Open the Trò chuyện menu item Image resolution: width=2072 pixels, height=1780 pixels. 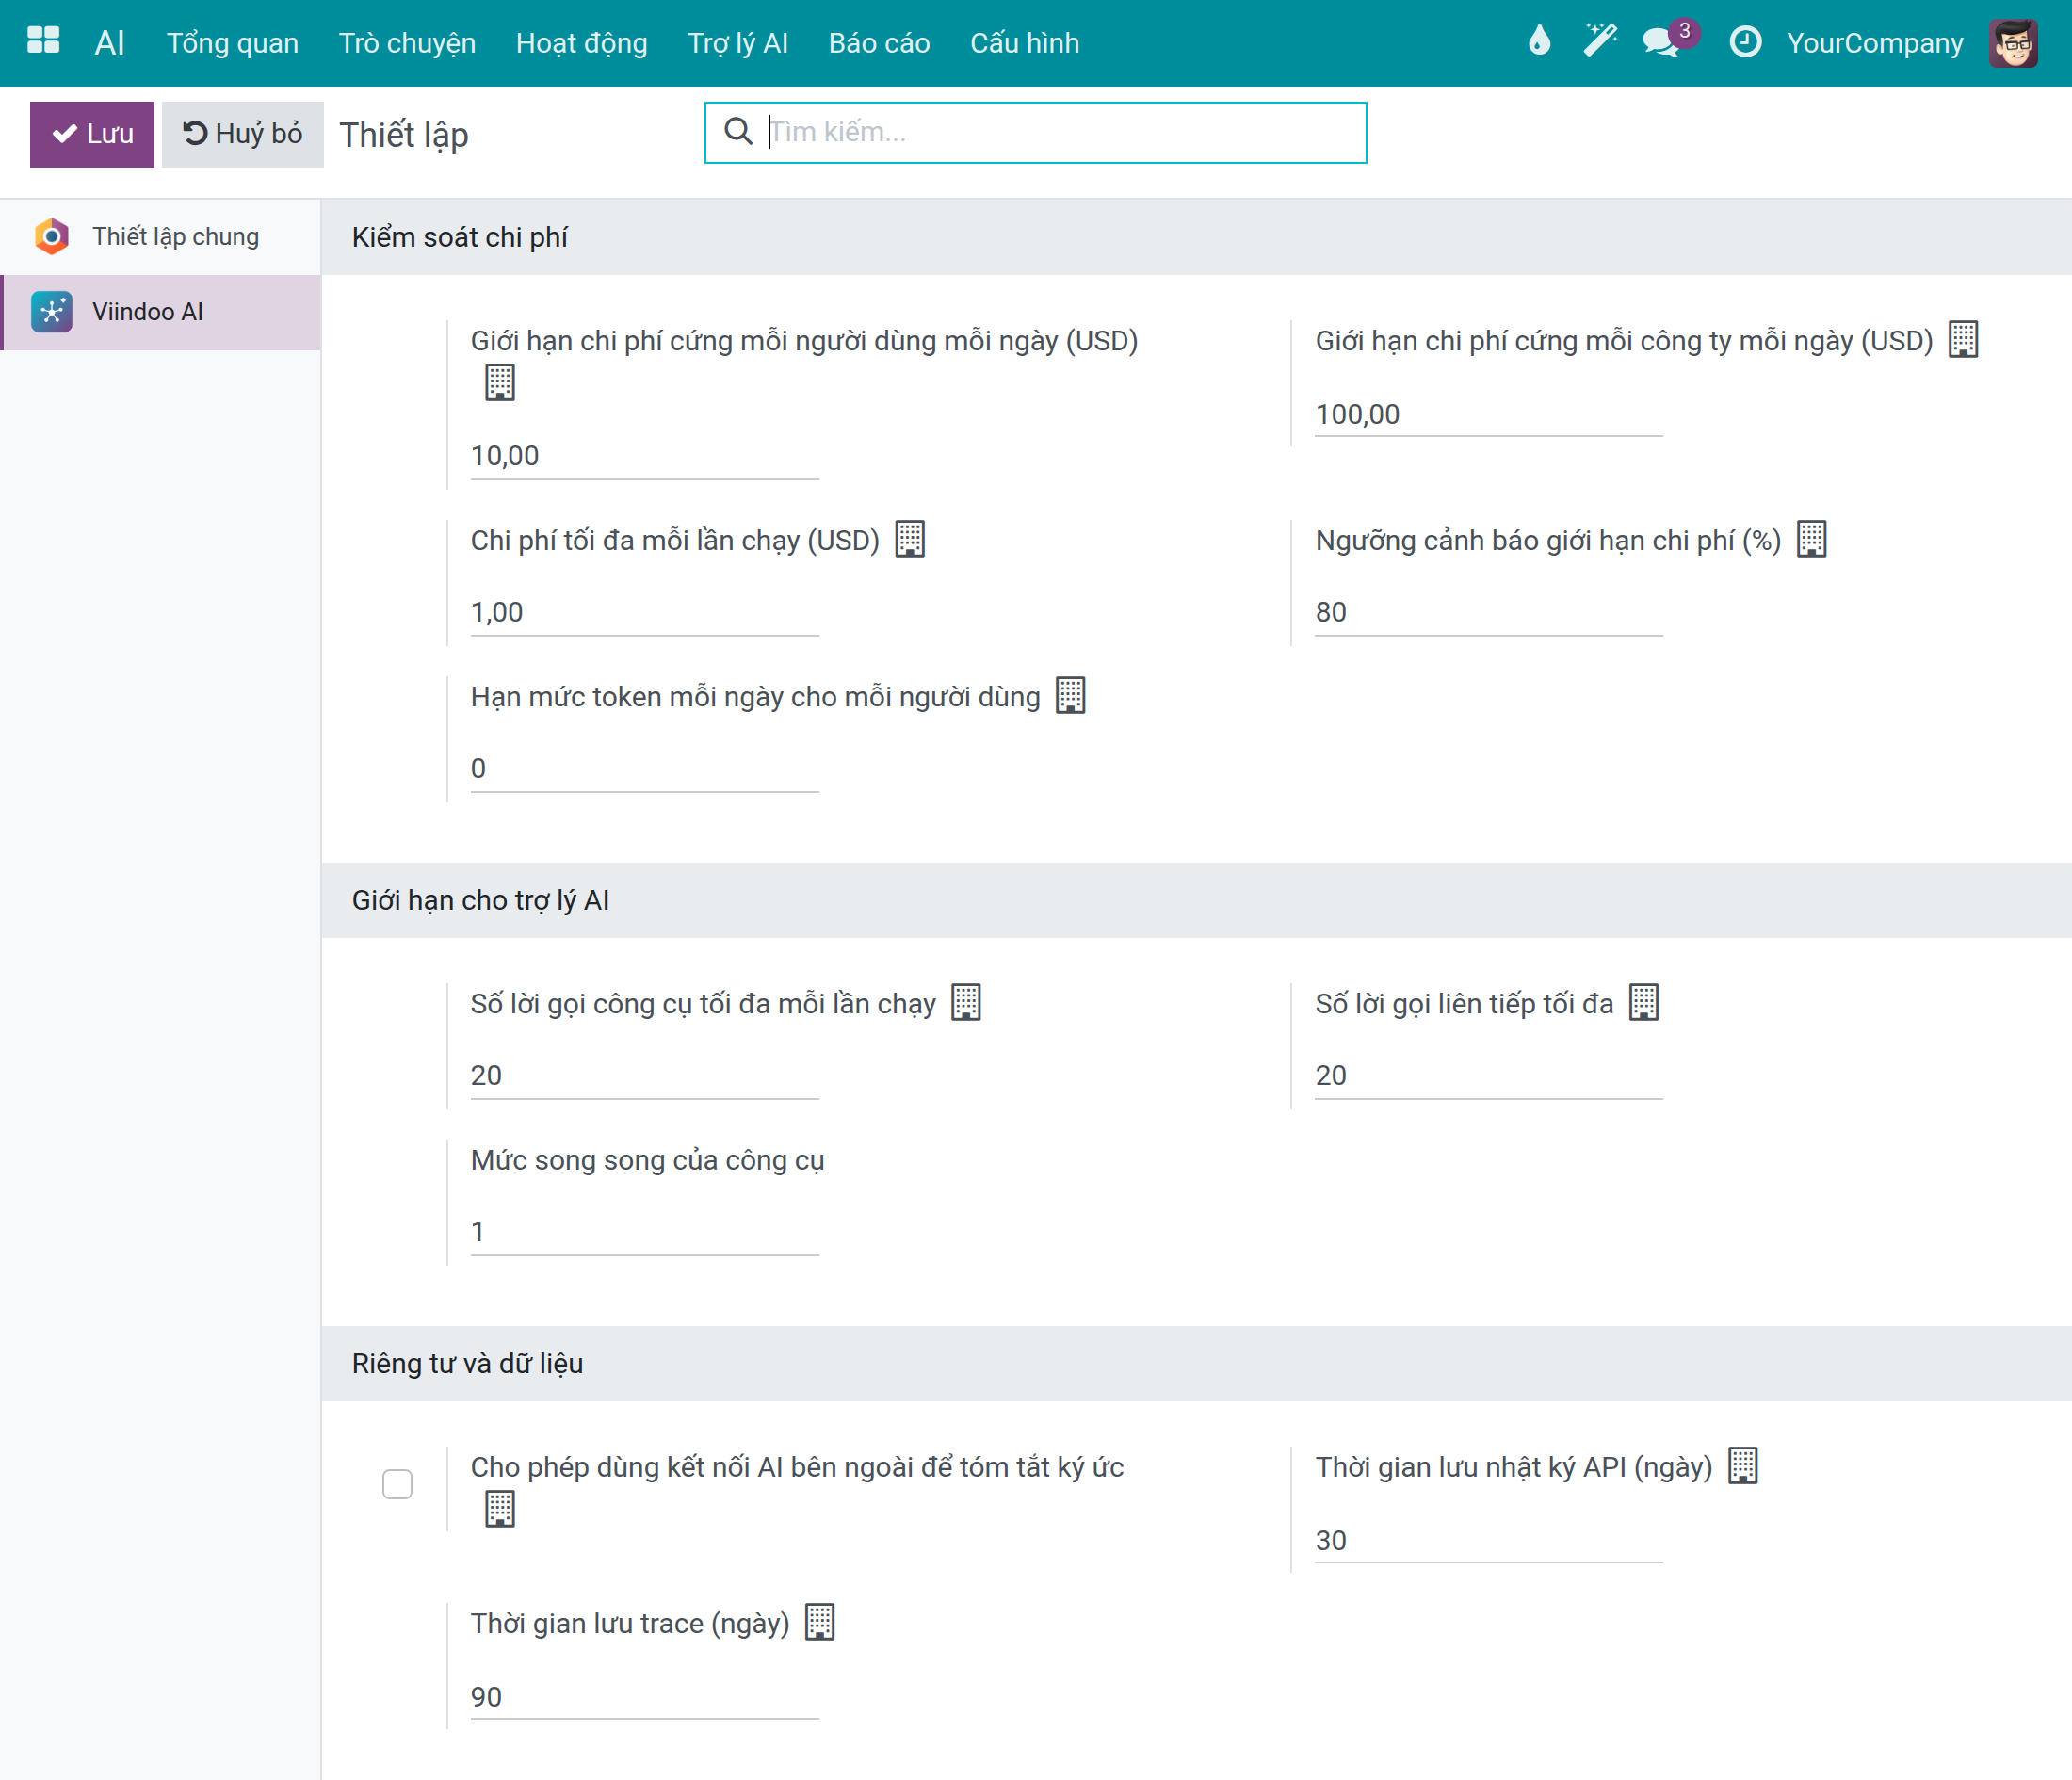coord(407,43)
